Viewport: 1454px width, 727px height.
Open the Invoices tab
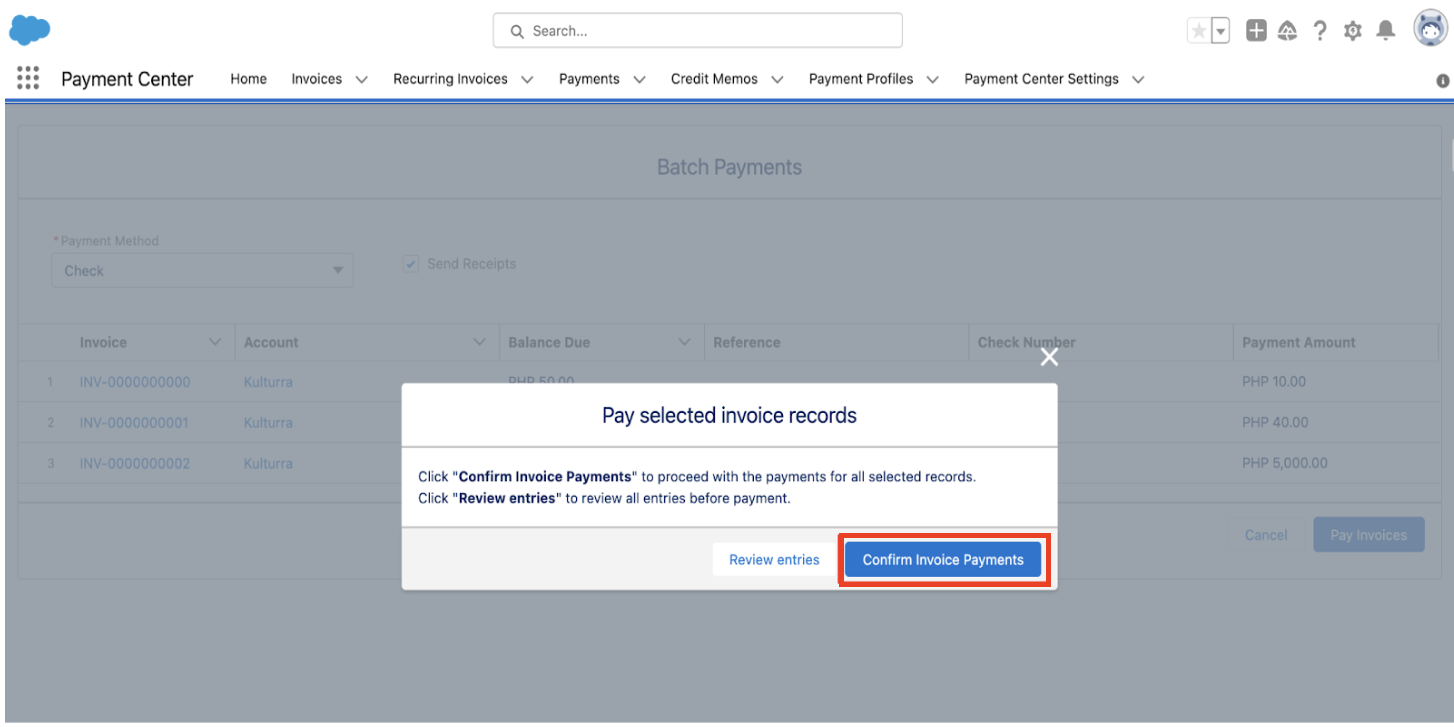pos(317,79)
